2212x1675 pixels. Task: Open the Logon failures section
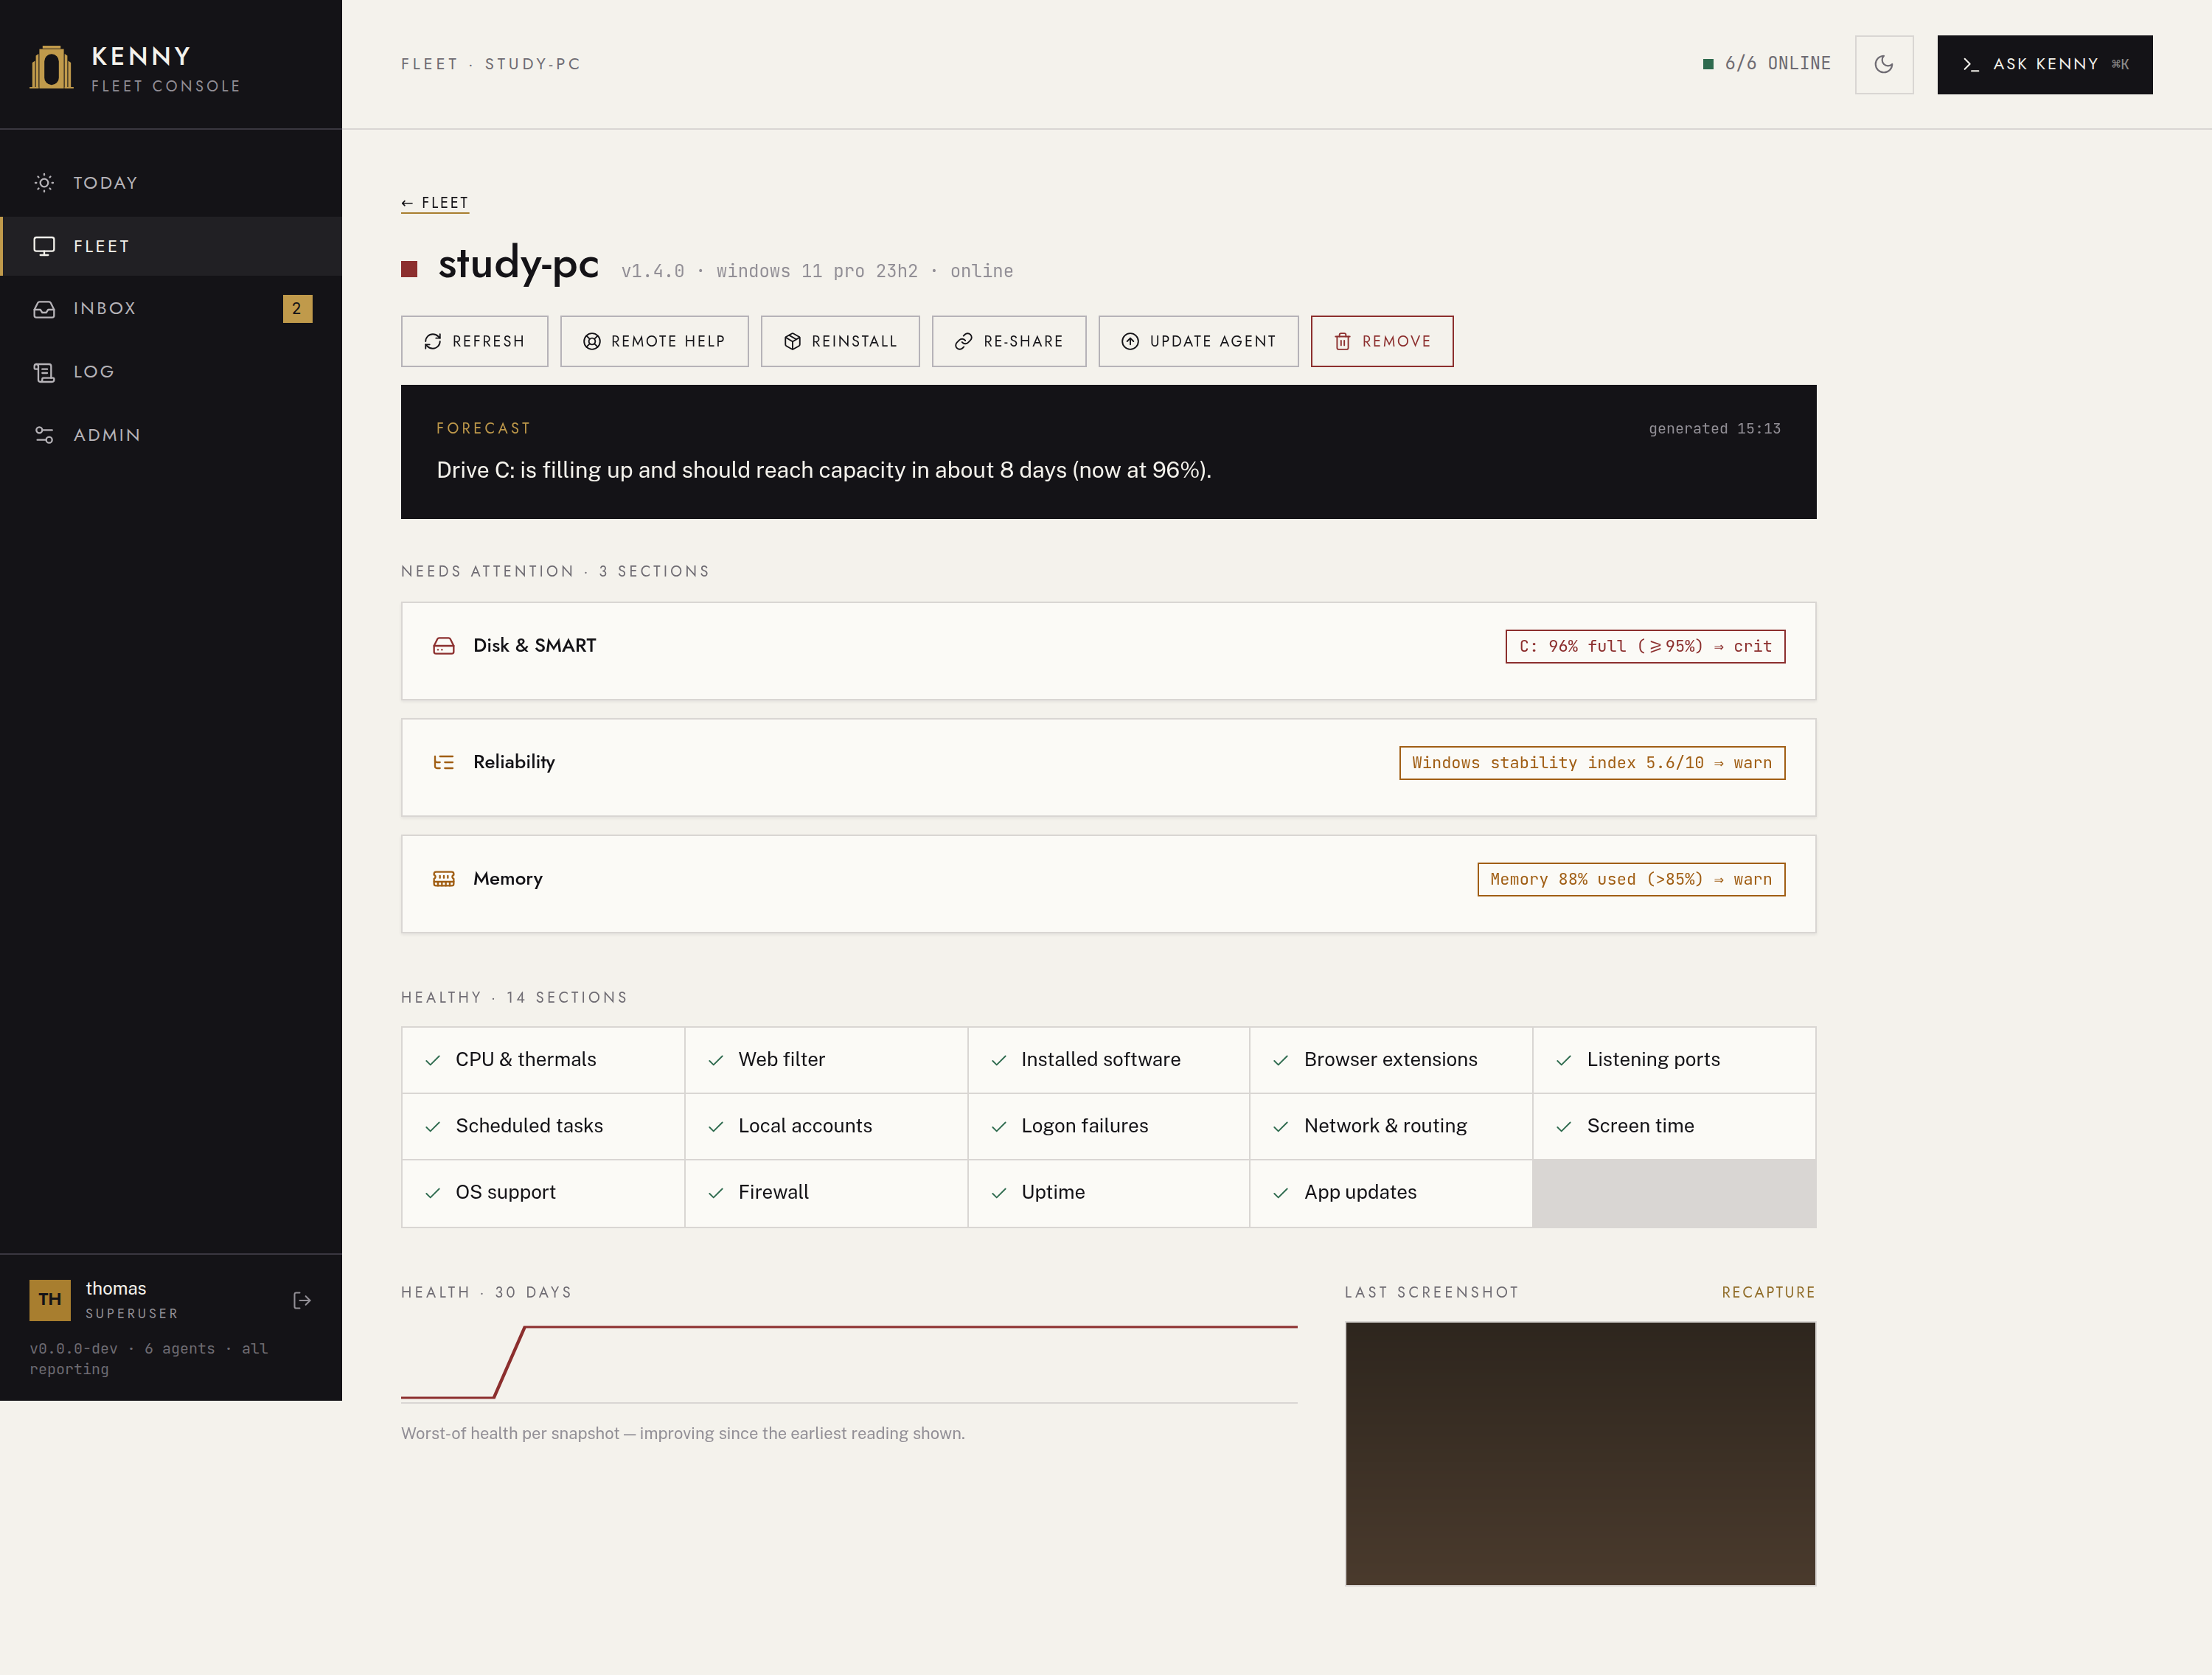click(1109, 1126)
